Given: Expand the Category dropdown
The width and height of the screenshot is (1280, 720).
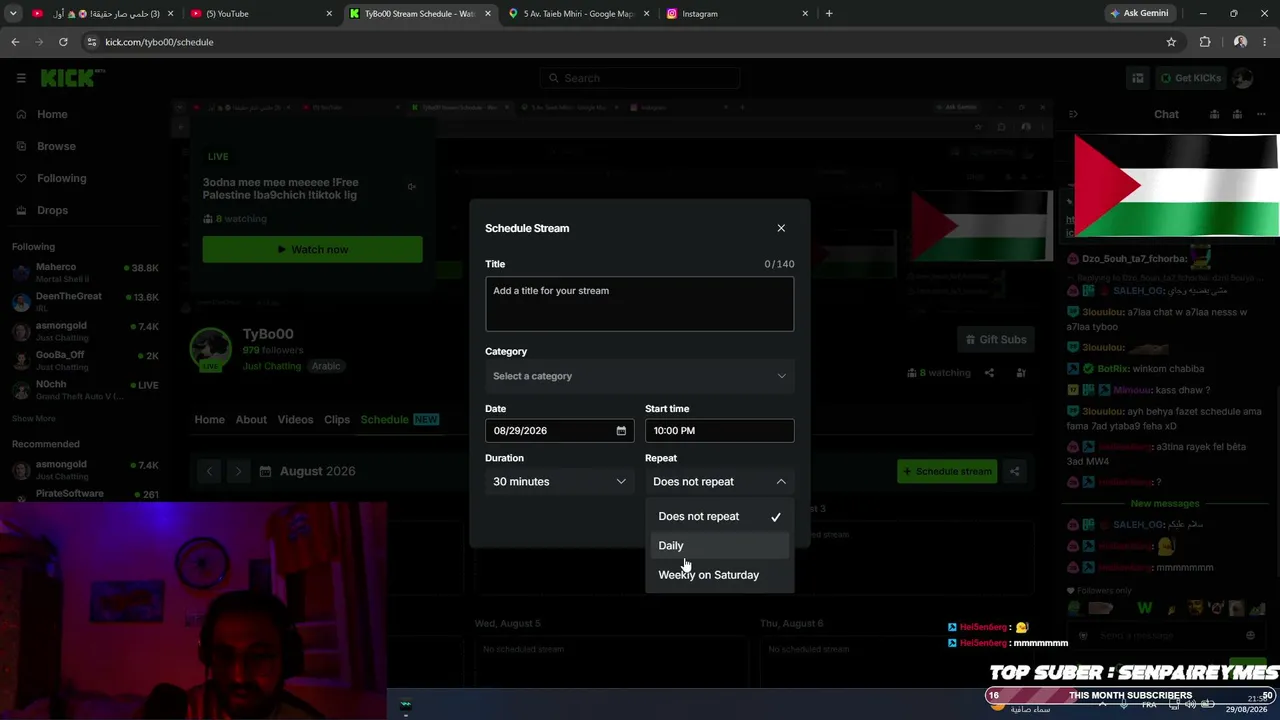Looking at the screenshot, I should click(639, 376).
